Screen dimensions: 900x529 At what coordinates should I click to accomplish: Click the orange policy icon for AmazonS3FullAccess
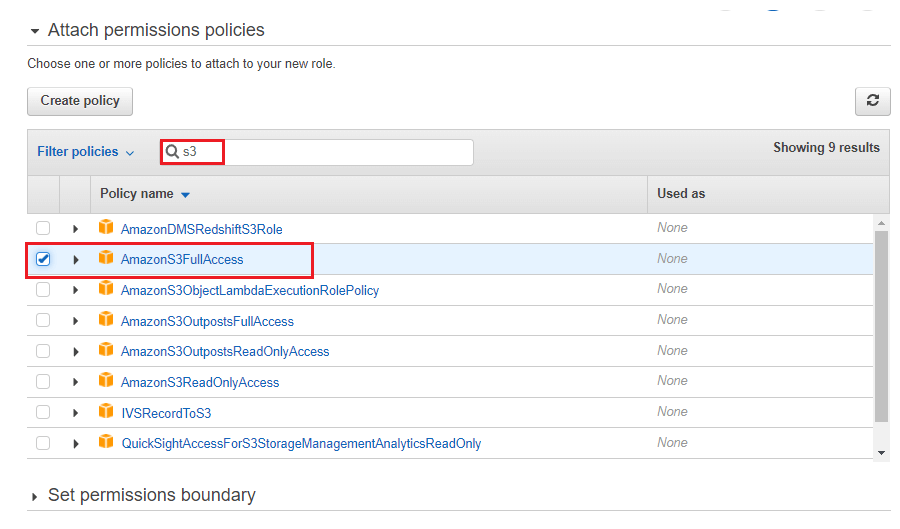pyautogui.click(x=106, y=258)
